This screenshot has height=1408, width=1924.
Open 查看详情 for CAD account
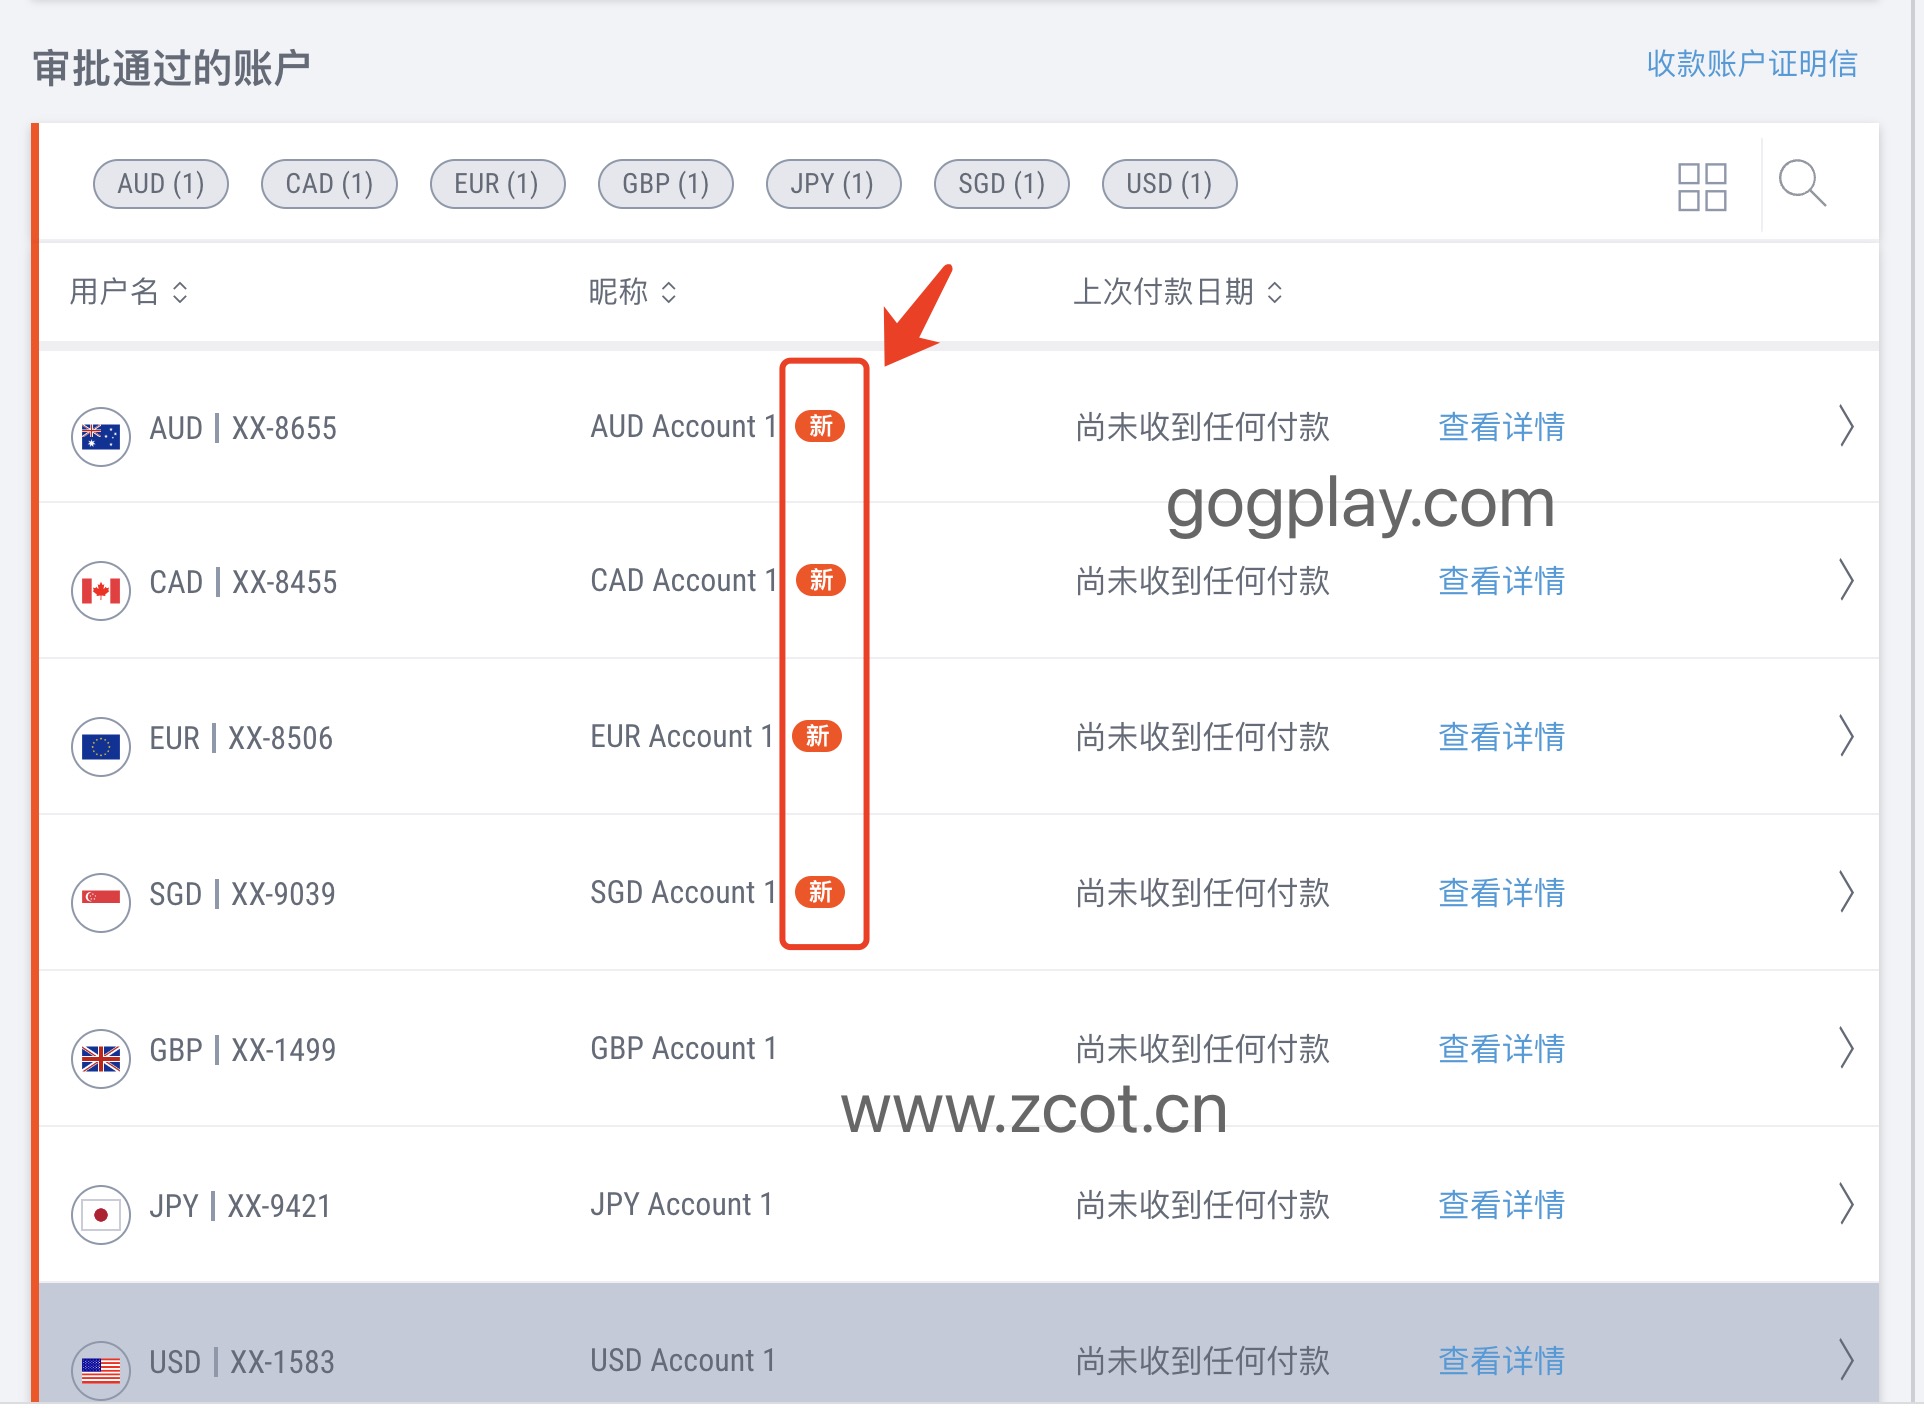[x=1501, y=581]
